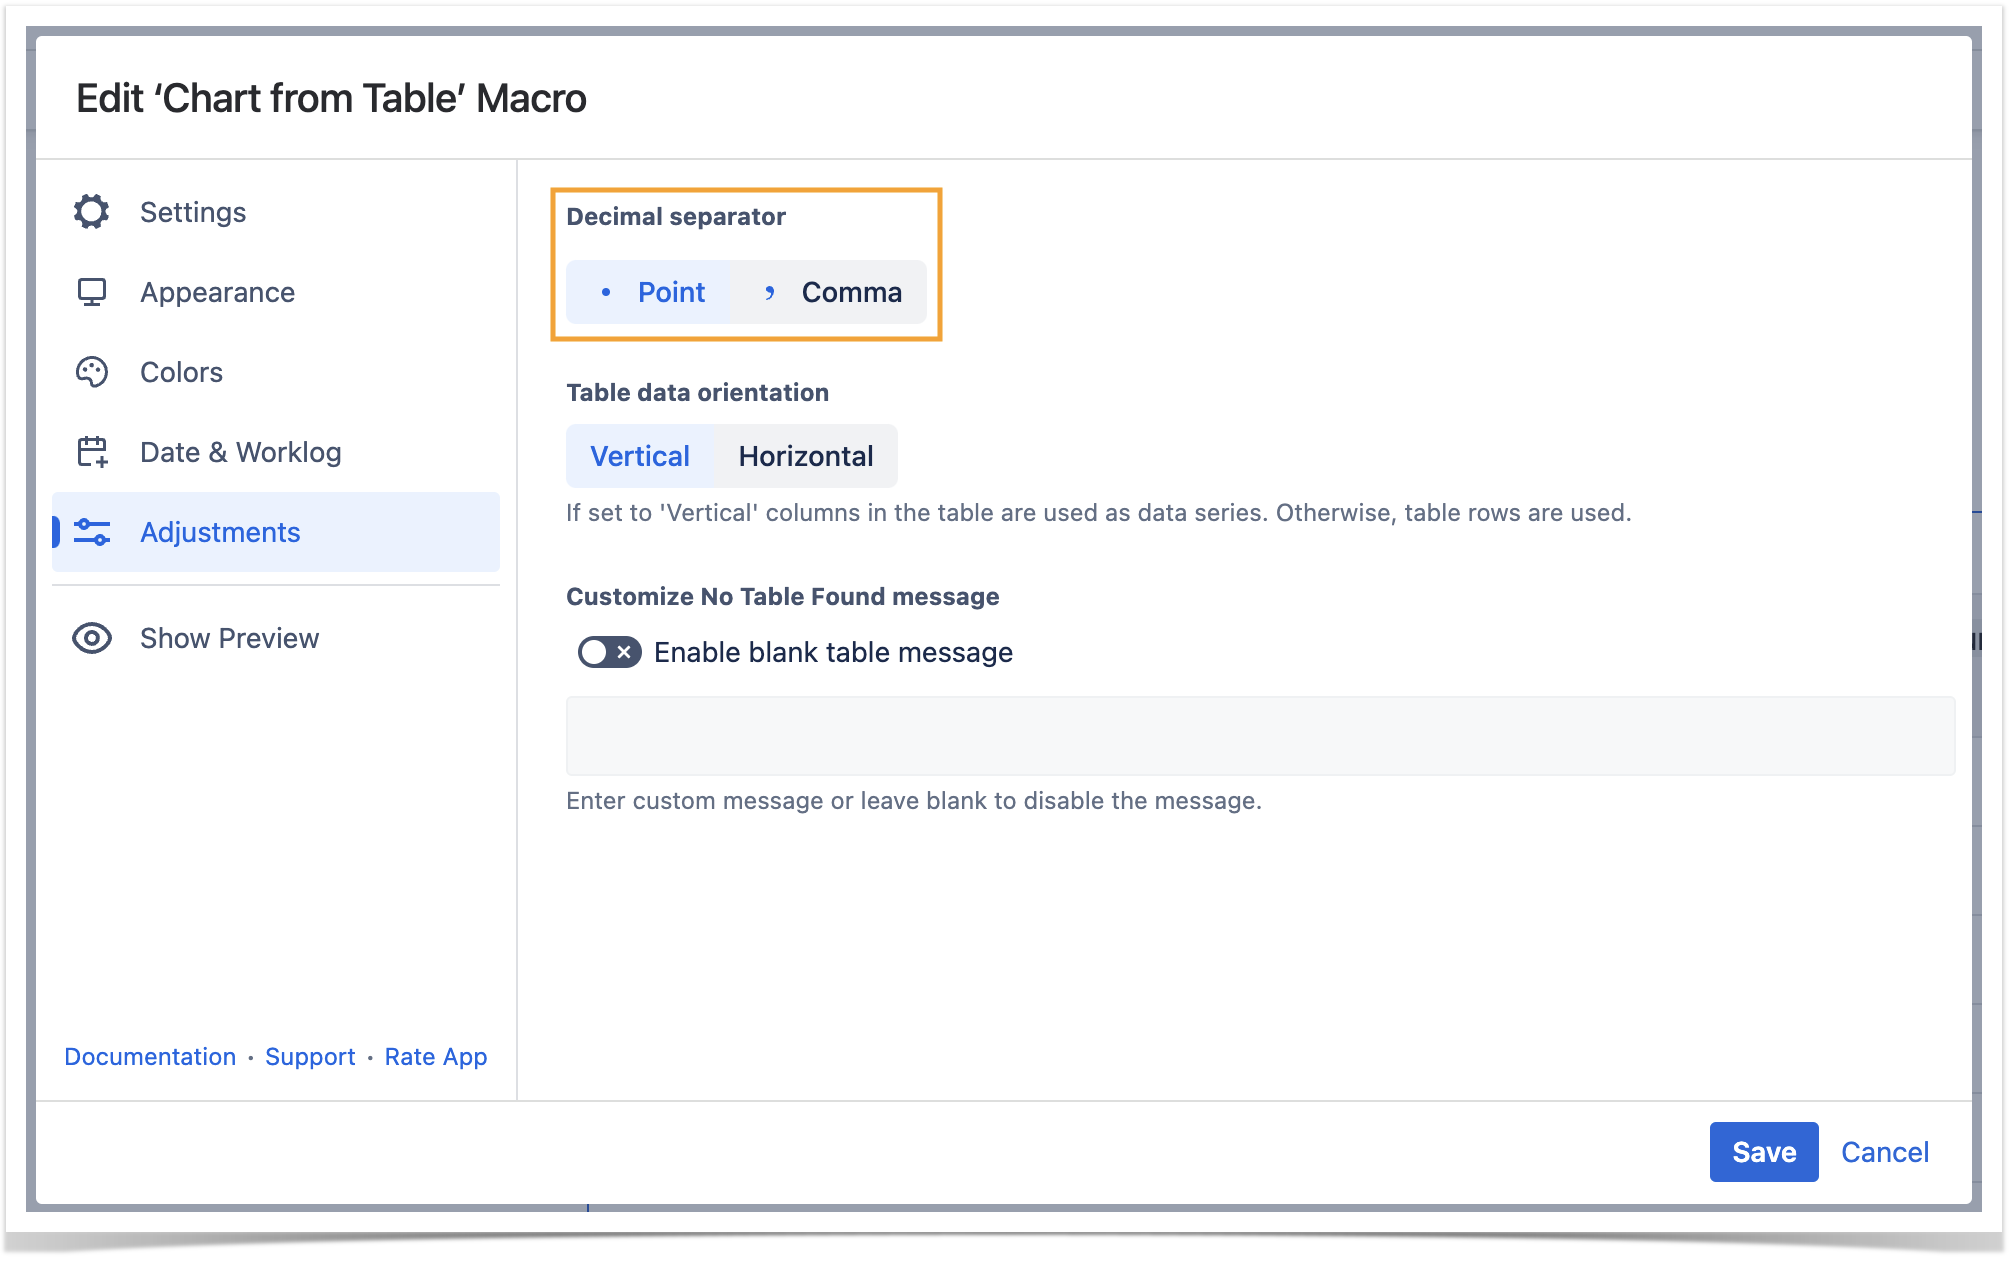Click the Adjustments sliders icon
Viewport: 2016px width, 1261px height.
92,532
